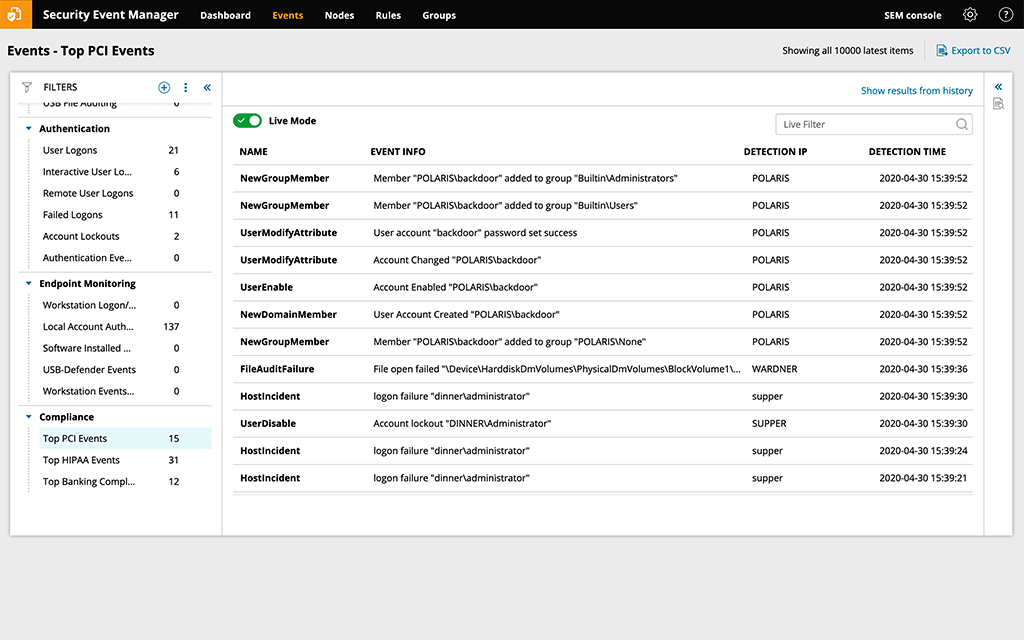Viewport: 1024px width, 640px height.
Task: Switch to the Dashboard tab
Action: point(225,14)
